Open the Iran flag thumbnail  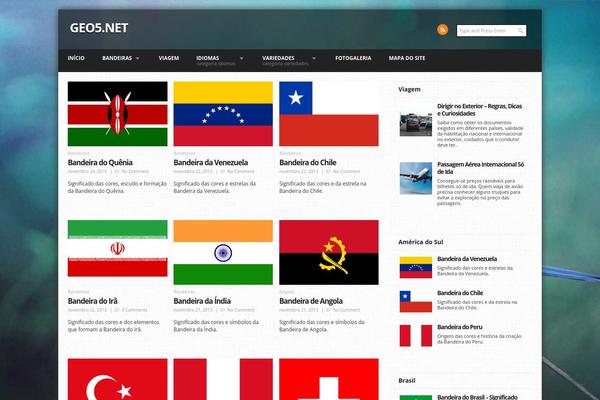pyautogui.click(x=117, y=248)
